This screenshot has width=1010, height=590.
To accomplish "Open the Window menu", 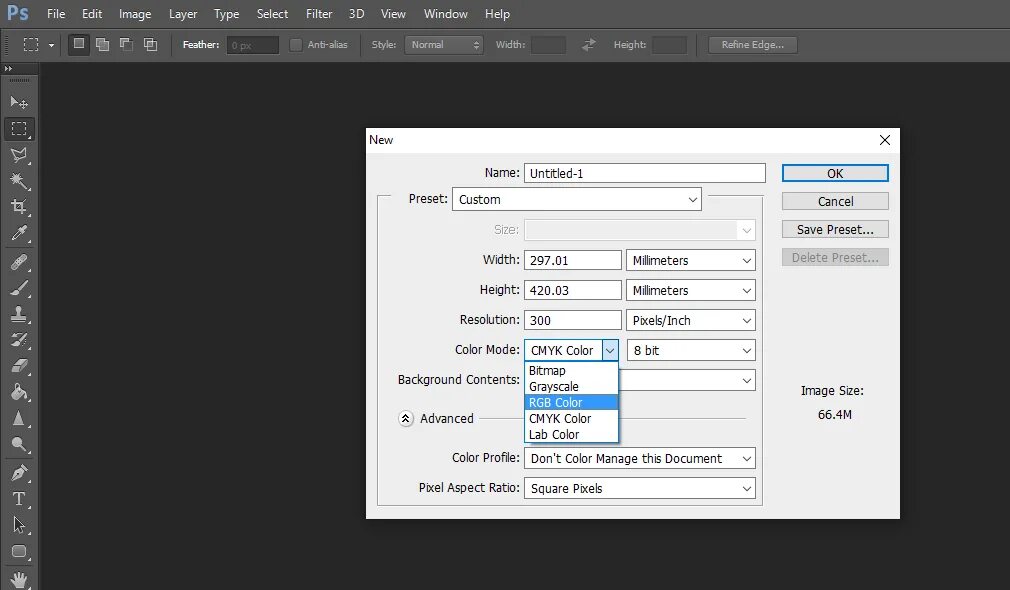I will [x=445, y=14].
